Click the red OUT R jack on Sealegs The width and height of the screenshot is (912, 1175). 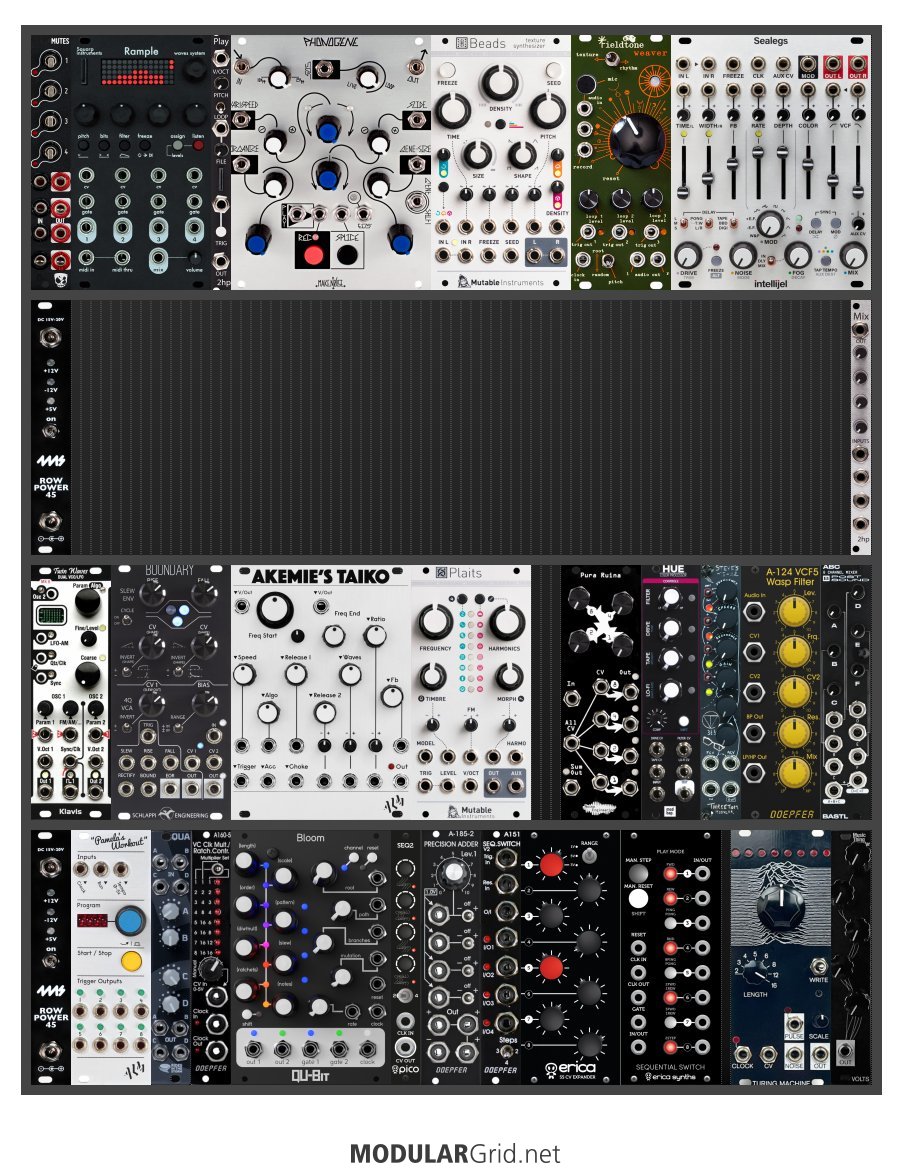click(858, 64)
